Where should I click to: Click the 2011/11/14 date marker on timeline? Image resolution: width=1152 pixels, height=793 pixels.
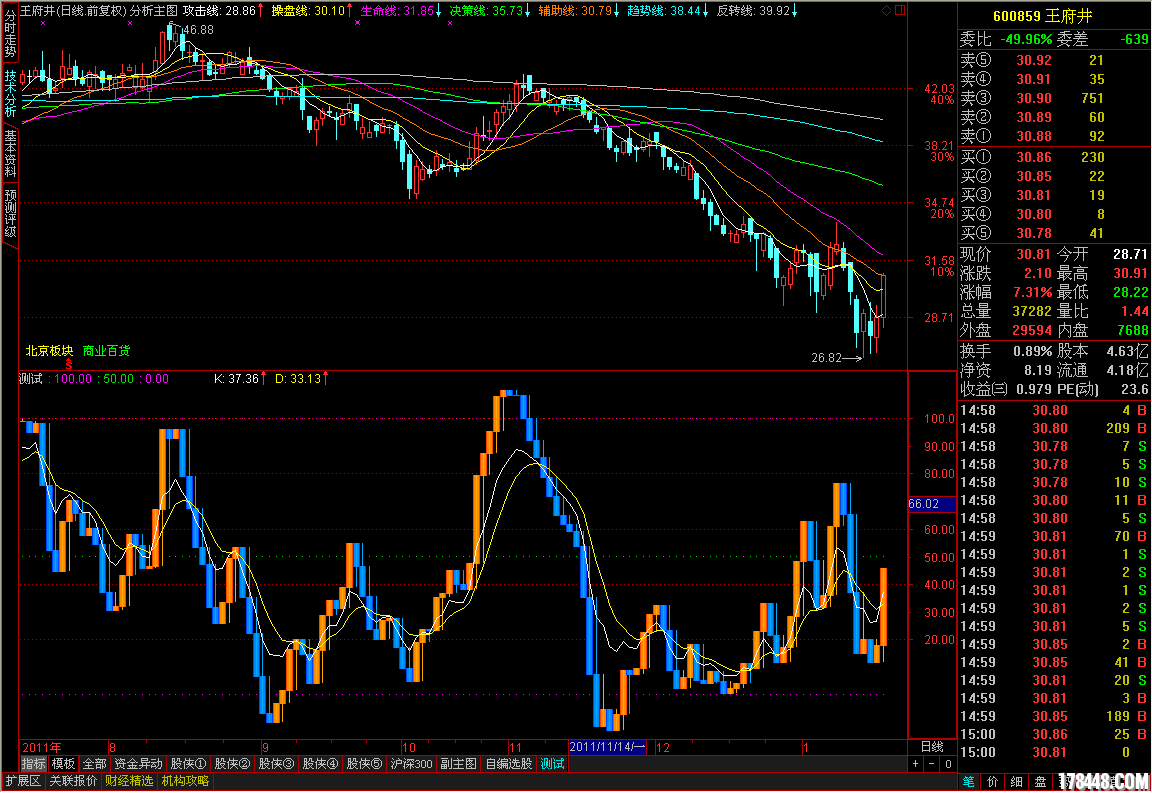coord(609,747)
